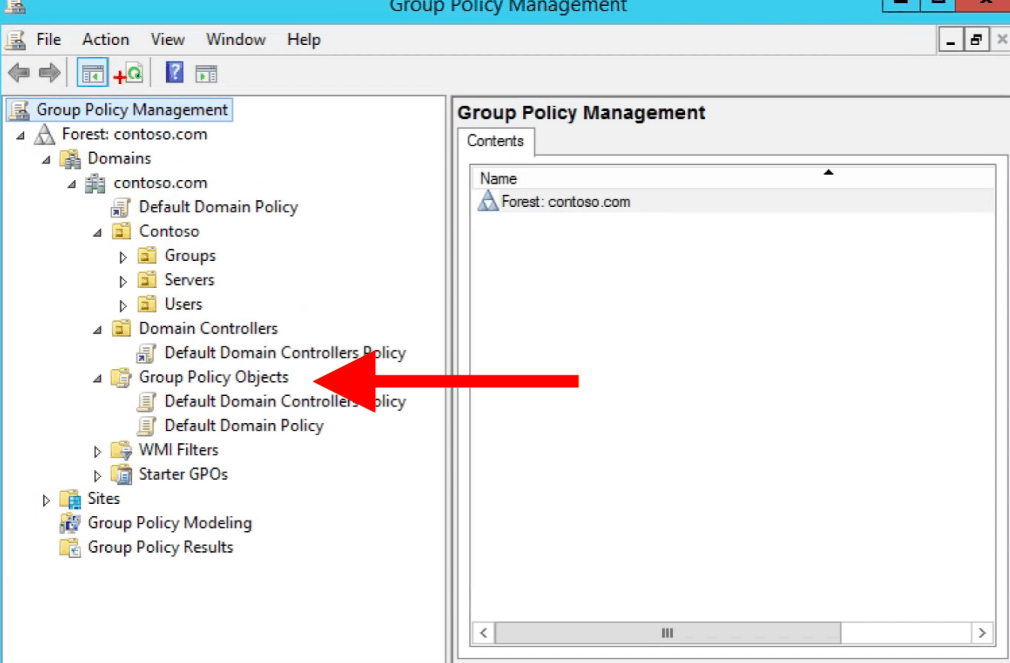Screen dimensions: 1010x663
Task: Select Default Domain Policy under Group Policy Objects
Action: click(244, 426)
